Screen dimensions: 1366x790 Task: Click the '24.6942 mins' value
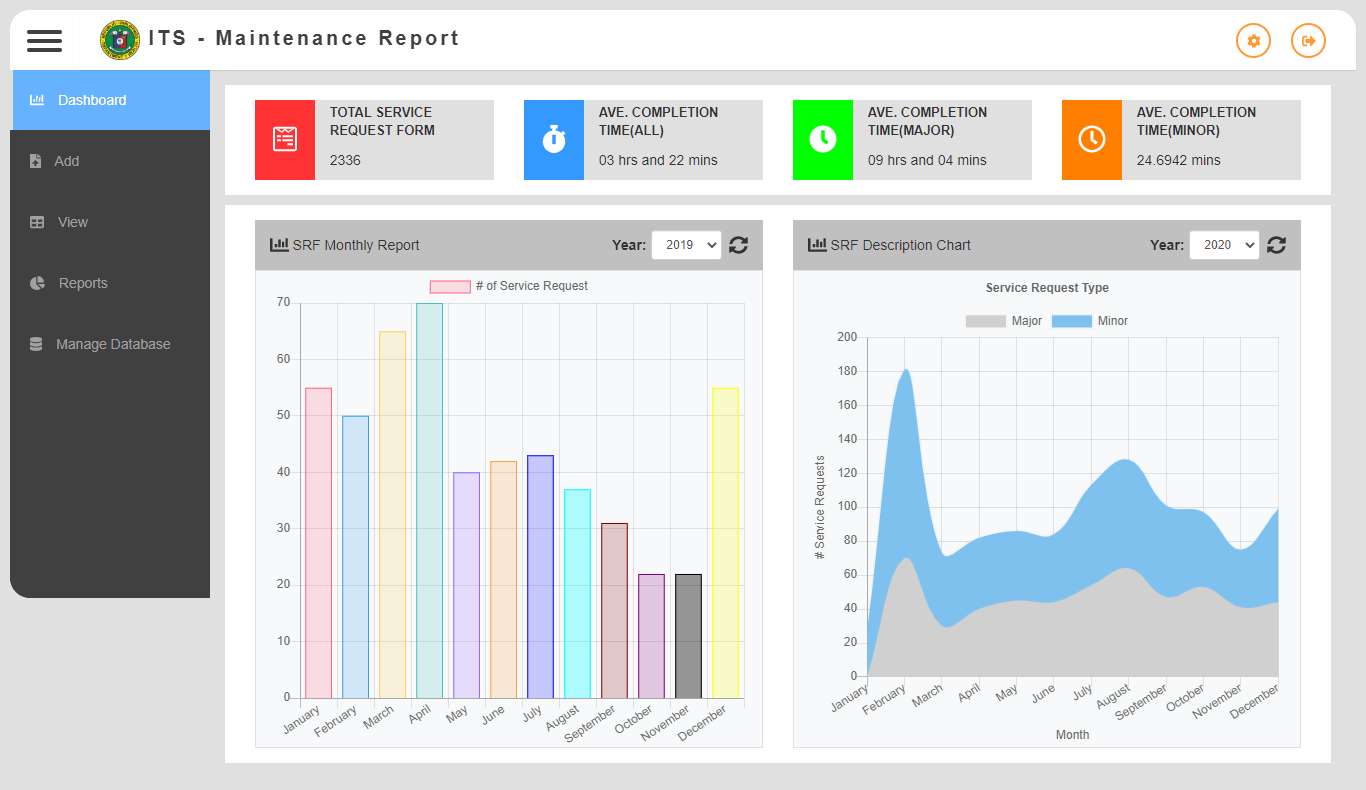click(x=1179, y=160)
